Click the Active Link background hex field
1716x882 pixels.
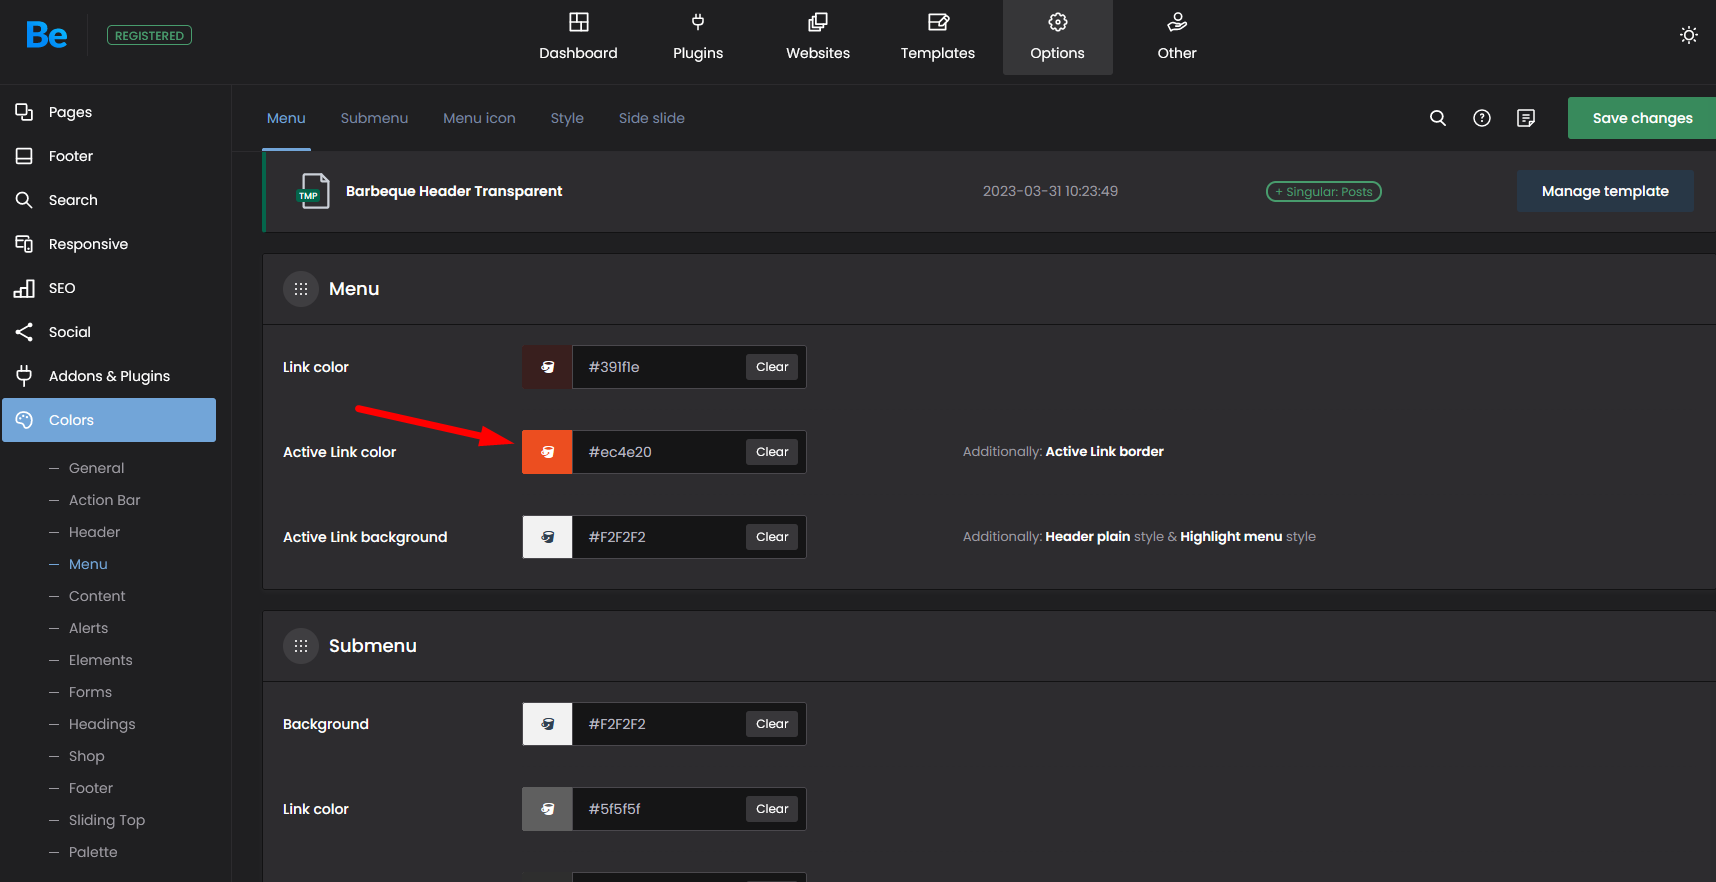tap(658, 537)
